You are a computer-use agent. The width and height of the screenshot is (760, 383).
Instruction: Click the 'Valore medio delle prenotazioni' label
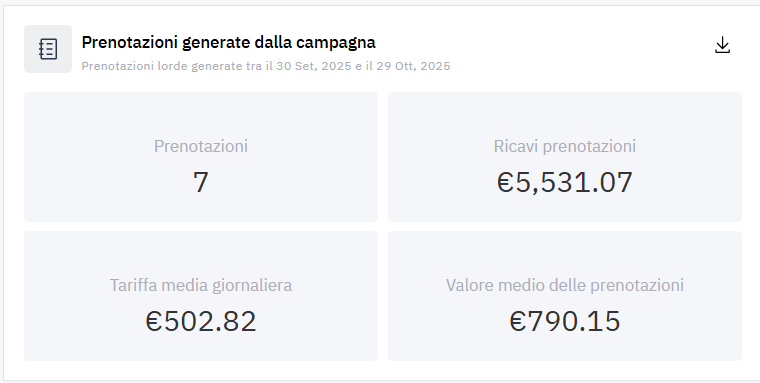click(565, 285)
